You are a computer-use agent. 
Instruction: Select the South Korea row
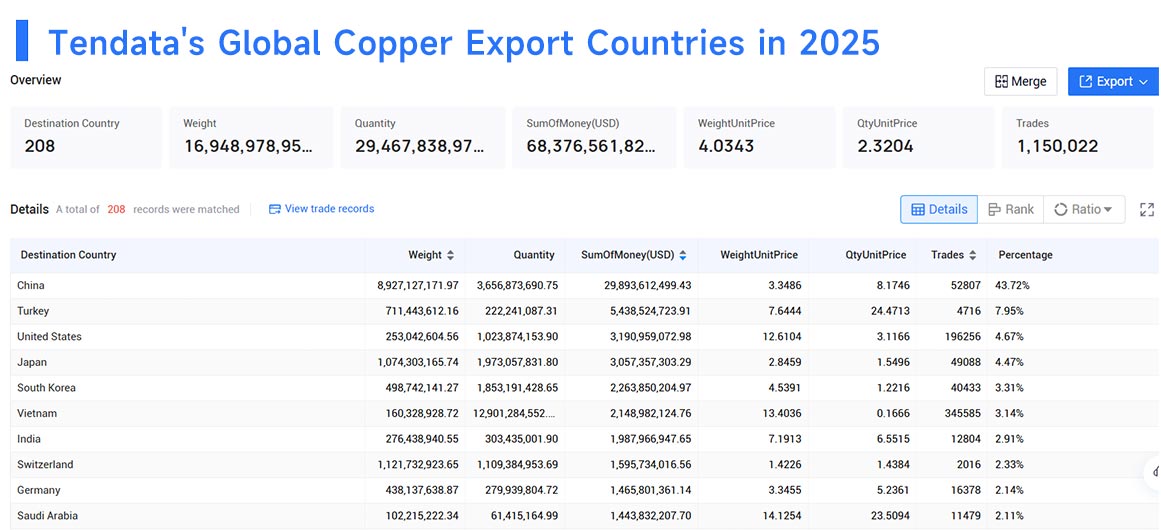(584, 387)
